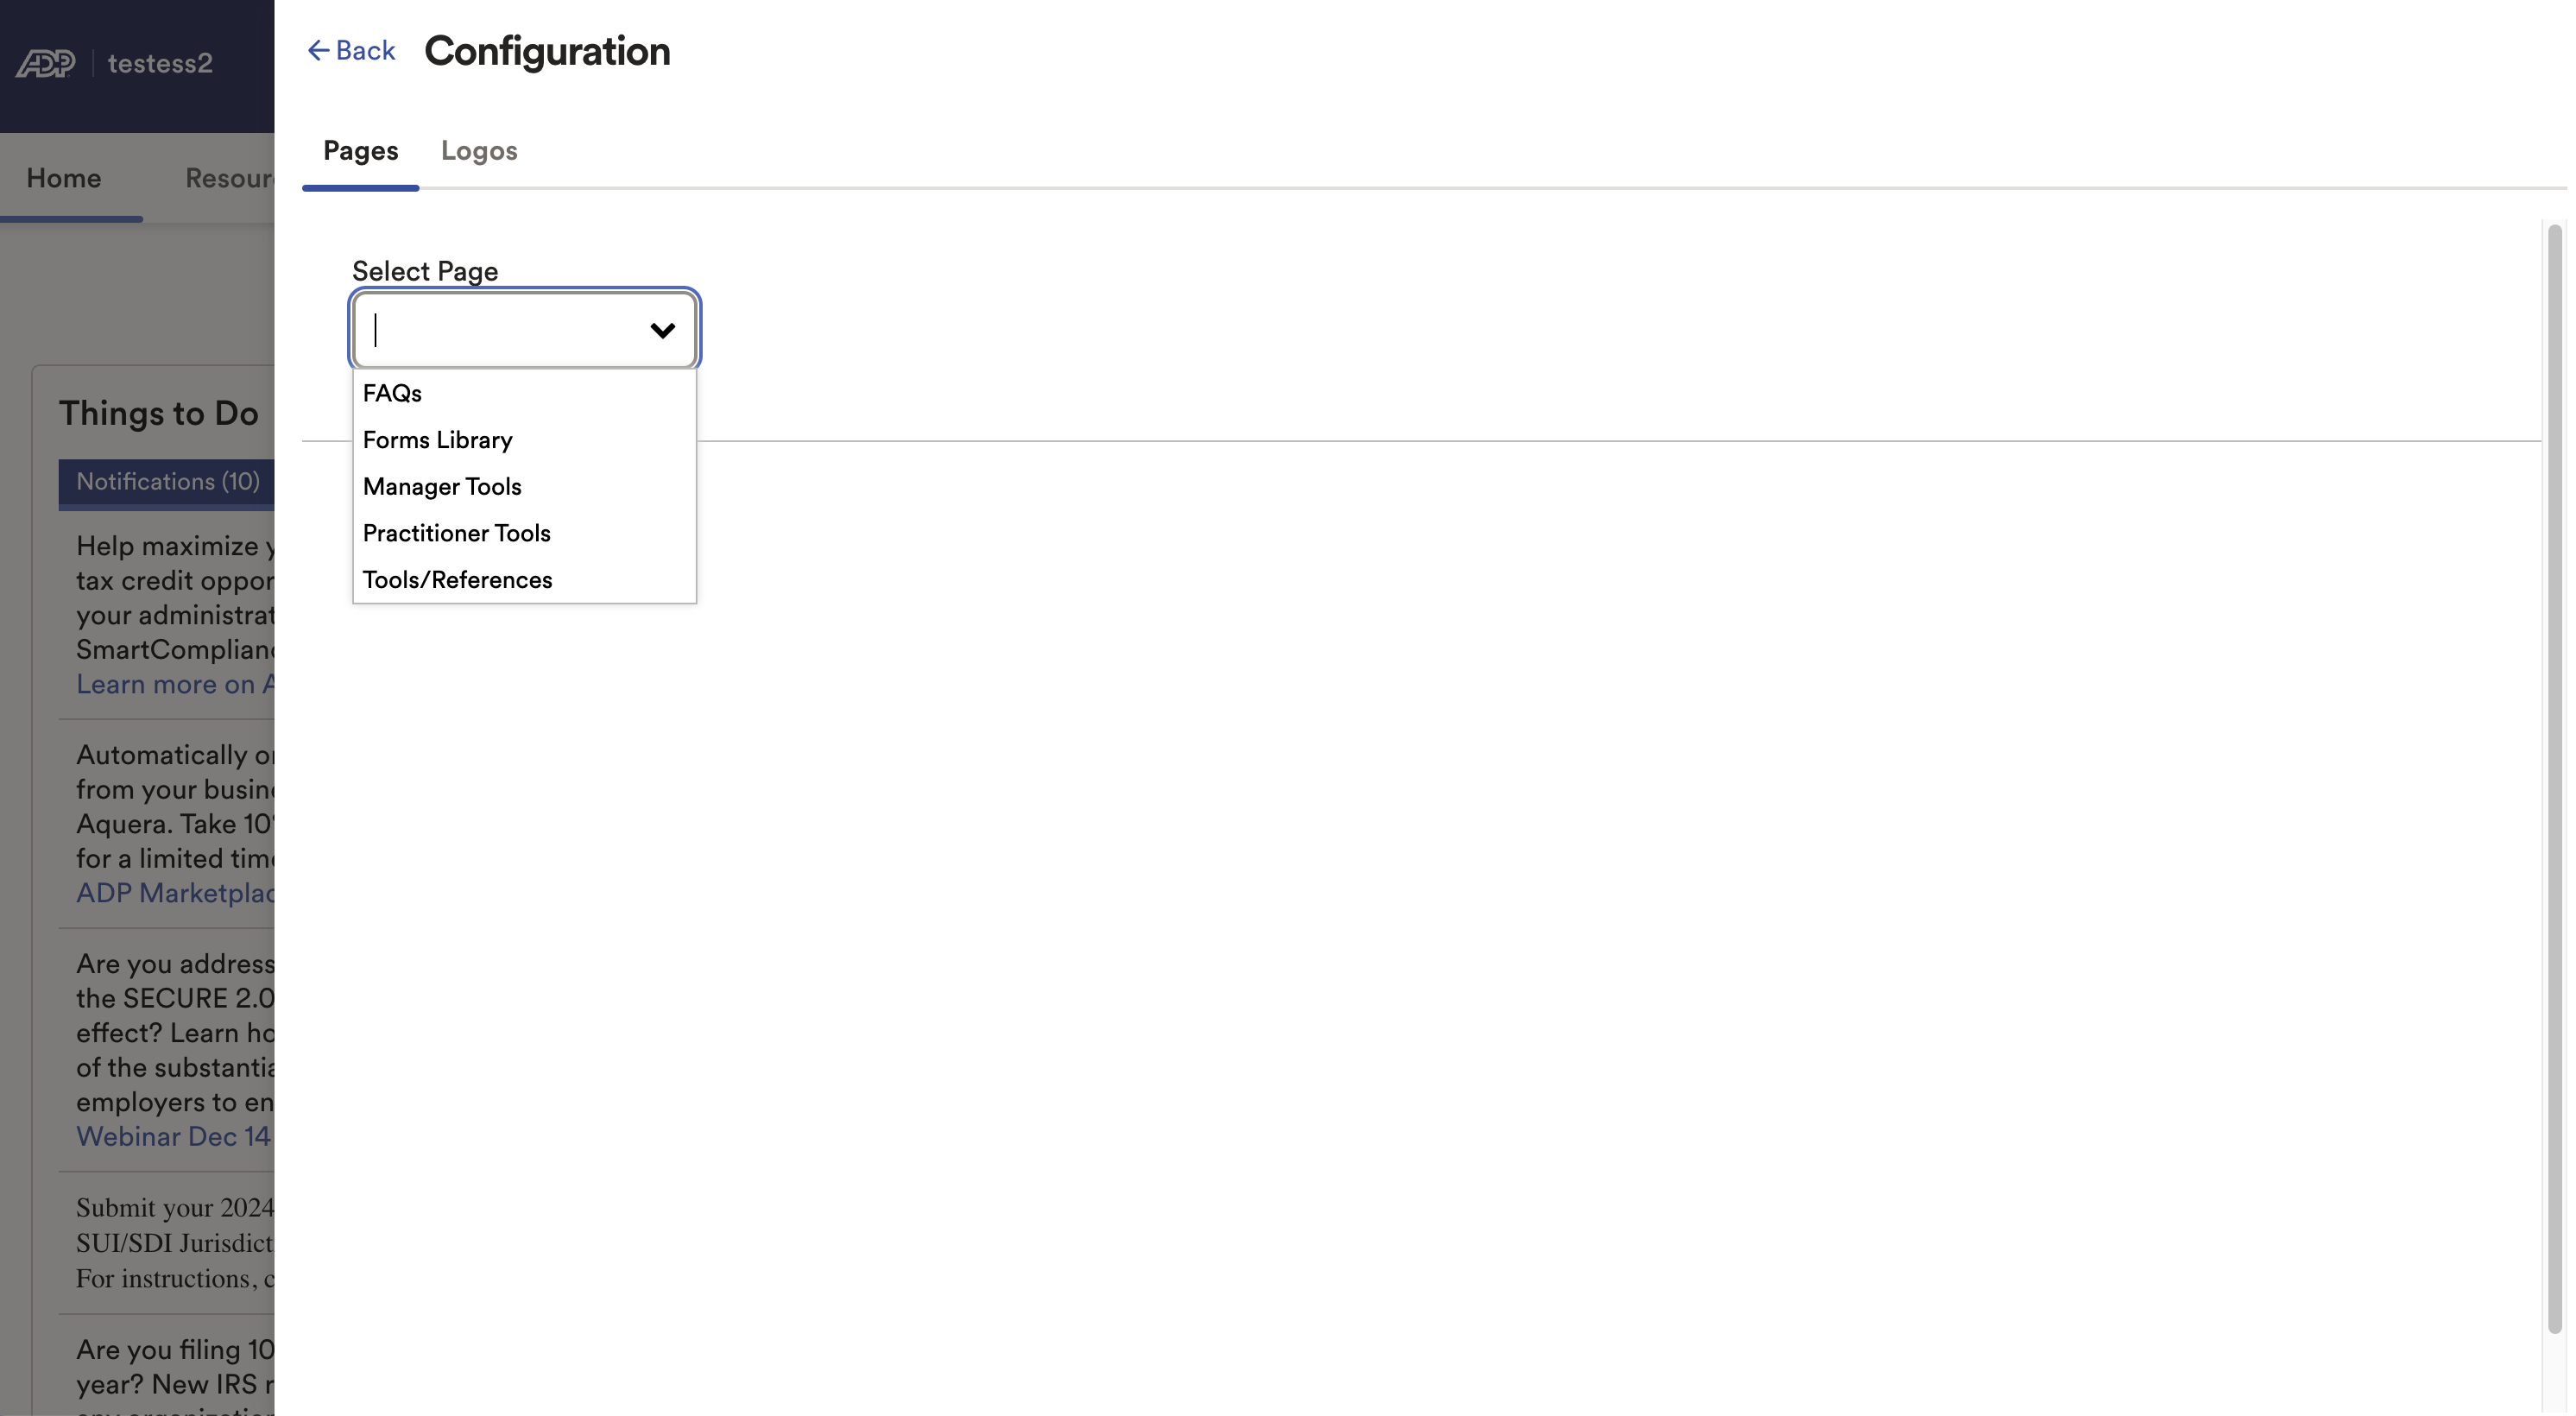Collapse the Select Page dropdown chevron
The image size is (2576, 1416).
pos(662,330)
